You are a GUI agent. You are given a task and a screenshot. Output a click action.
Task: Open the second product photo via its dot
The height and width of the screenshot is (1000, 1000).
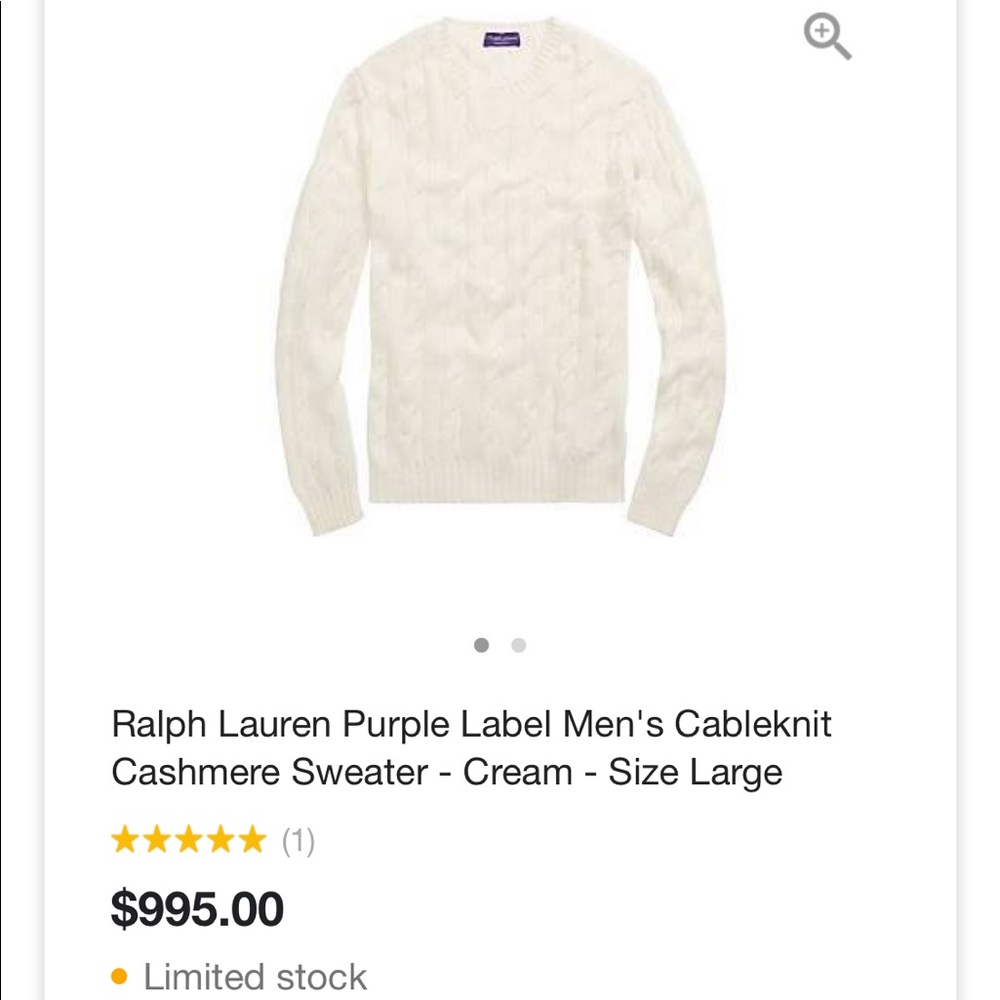coord(518,645)
